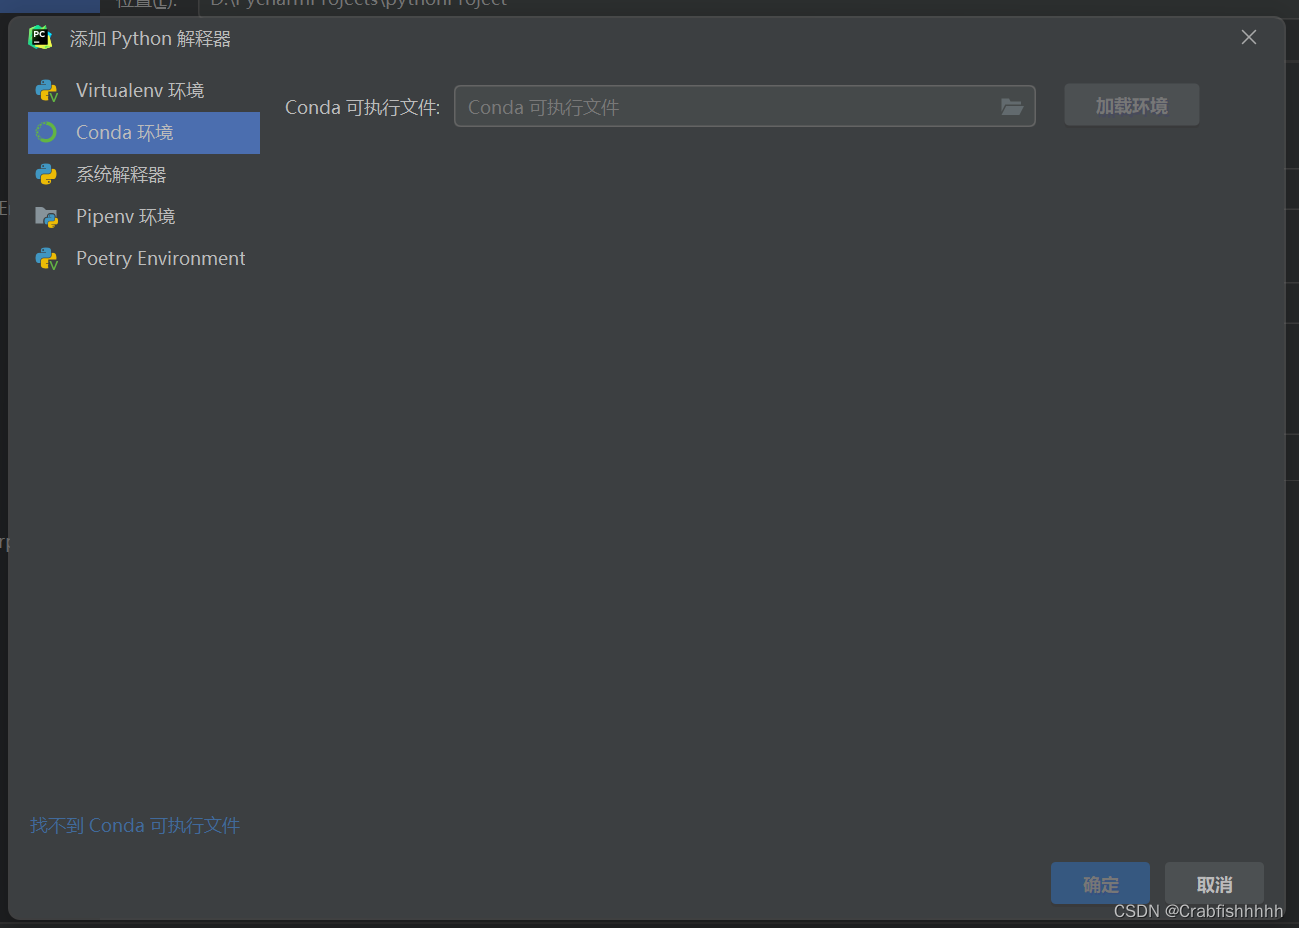Select the Conda 环境 entry
This screenshot has height=928, width=1299.
(144, 133)
